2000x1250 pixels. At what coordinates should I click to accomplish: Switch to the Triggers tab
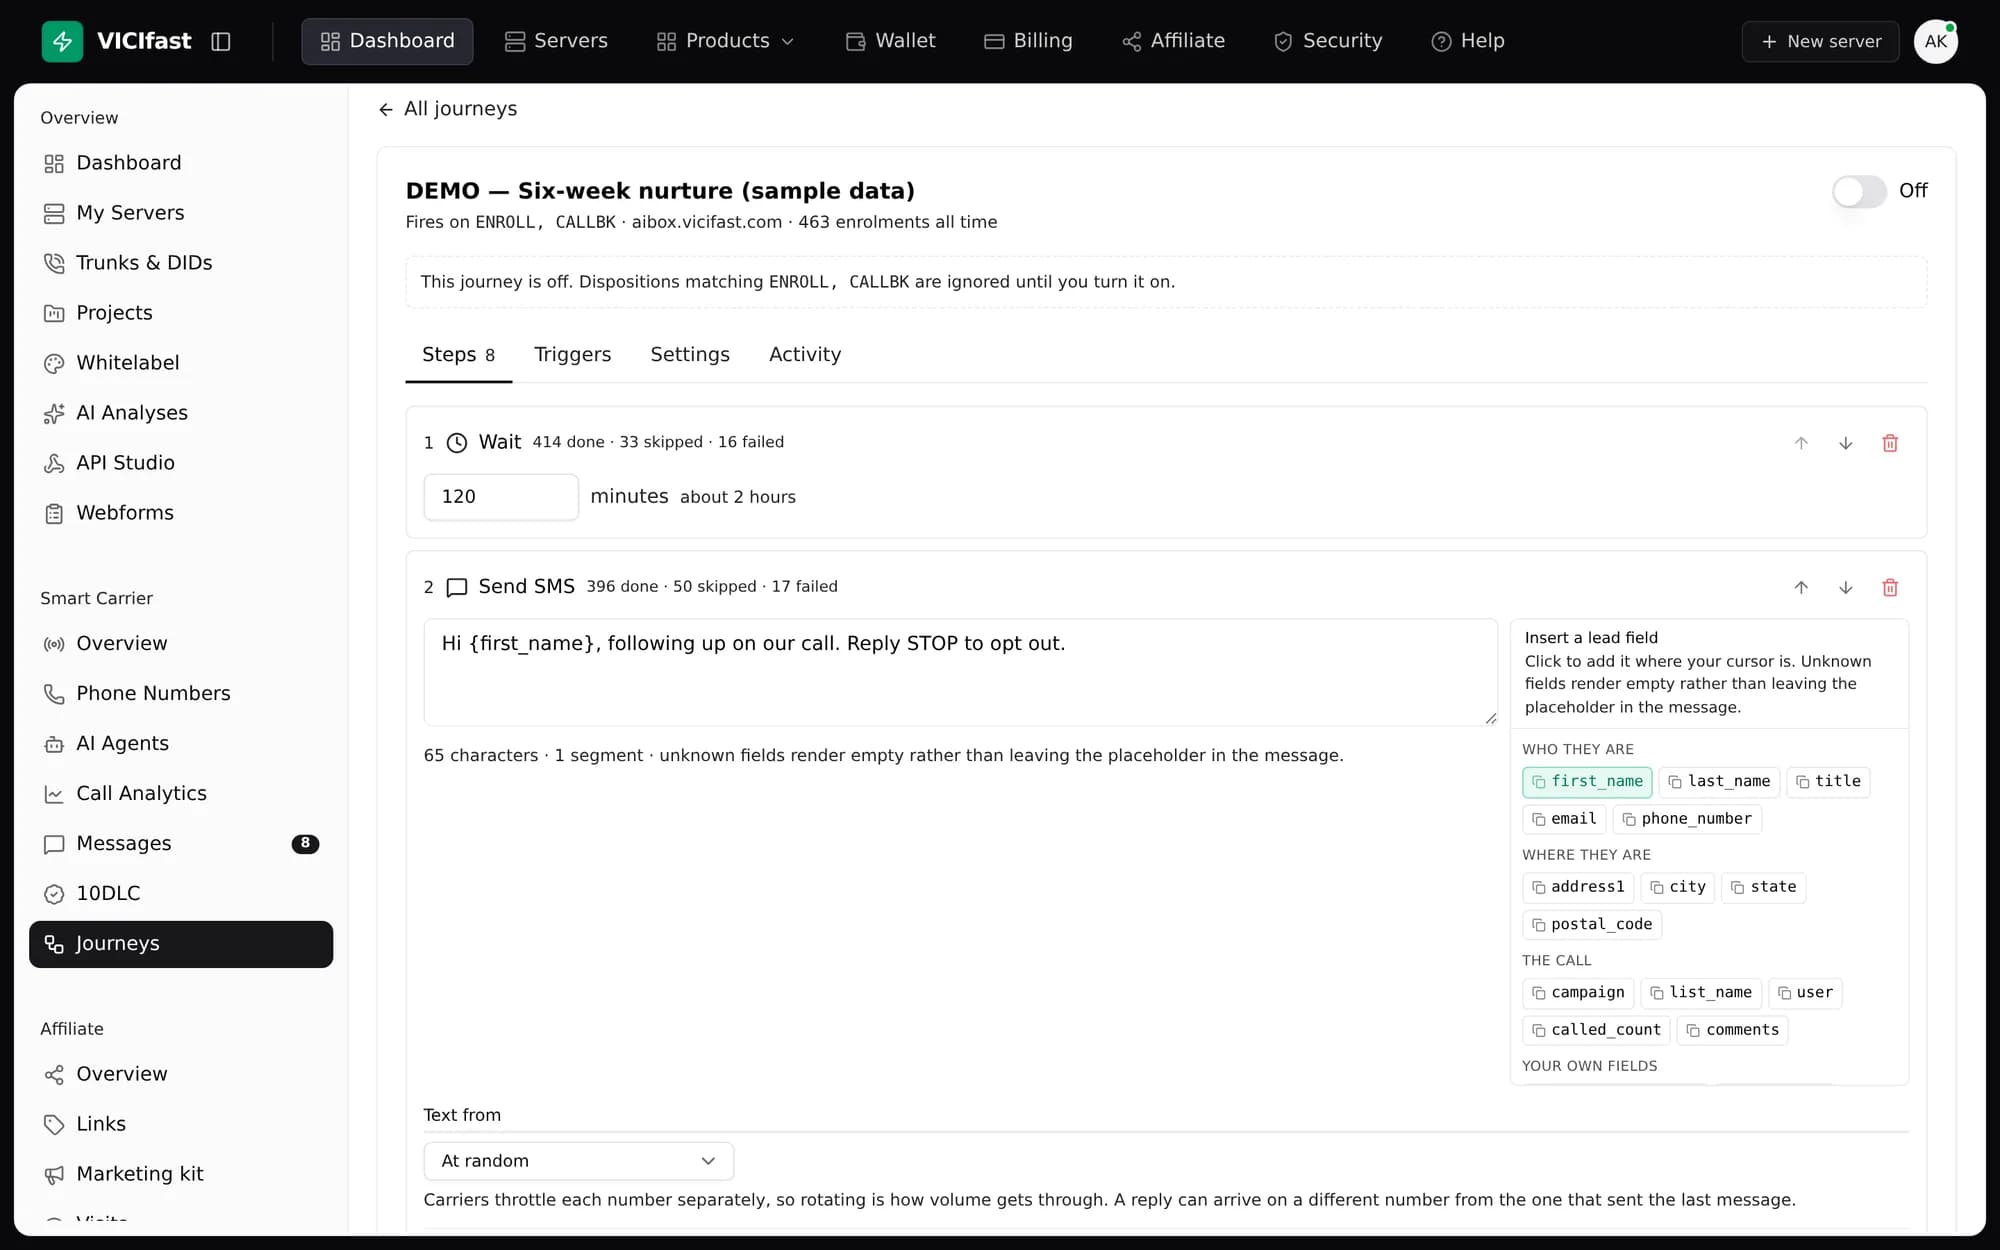[x=572, y=355]
